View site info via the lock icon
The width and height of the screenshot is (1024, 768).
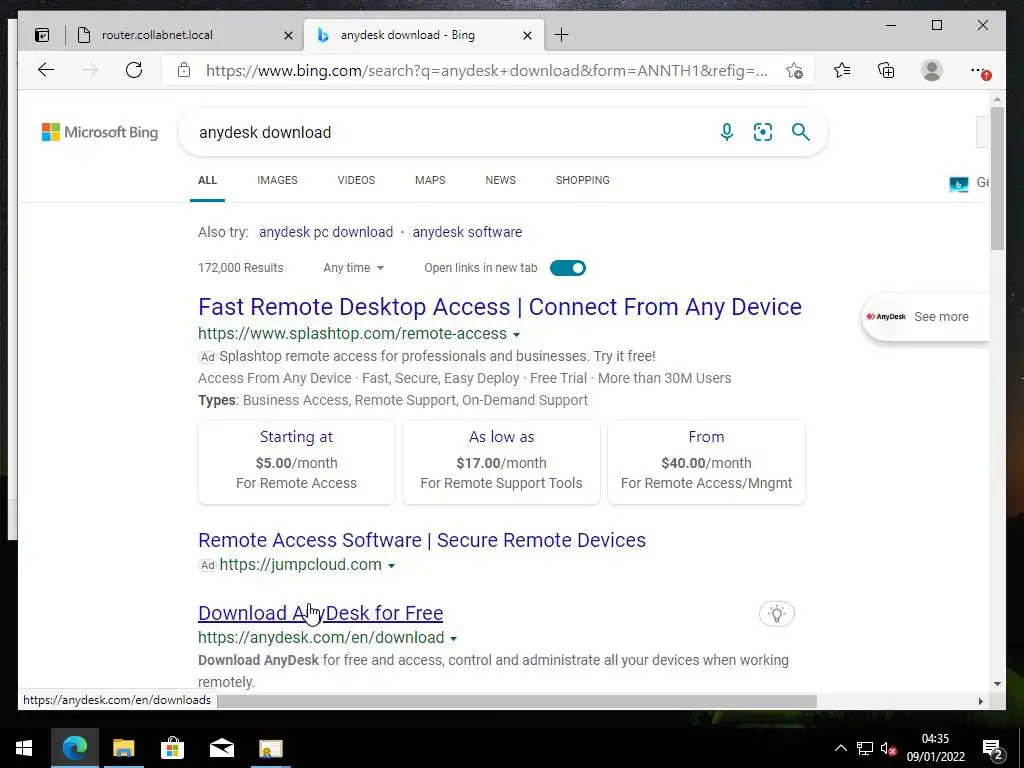(x=184, y=70)
